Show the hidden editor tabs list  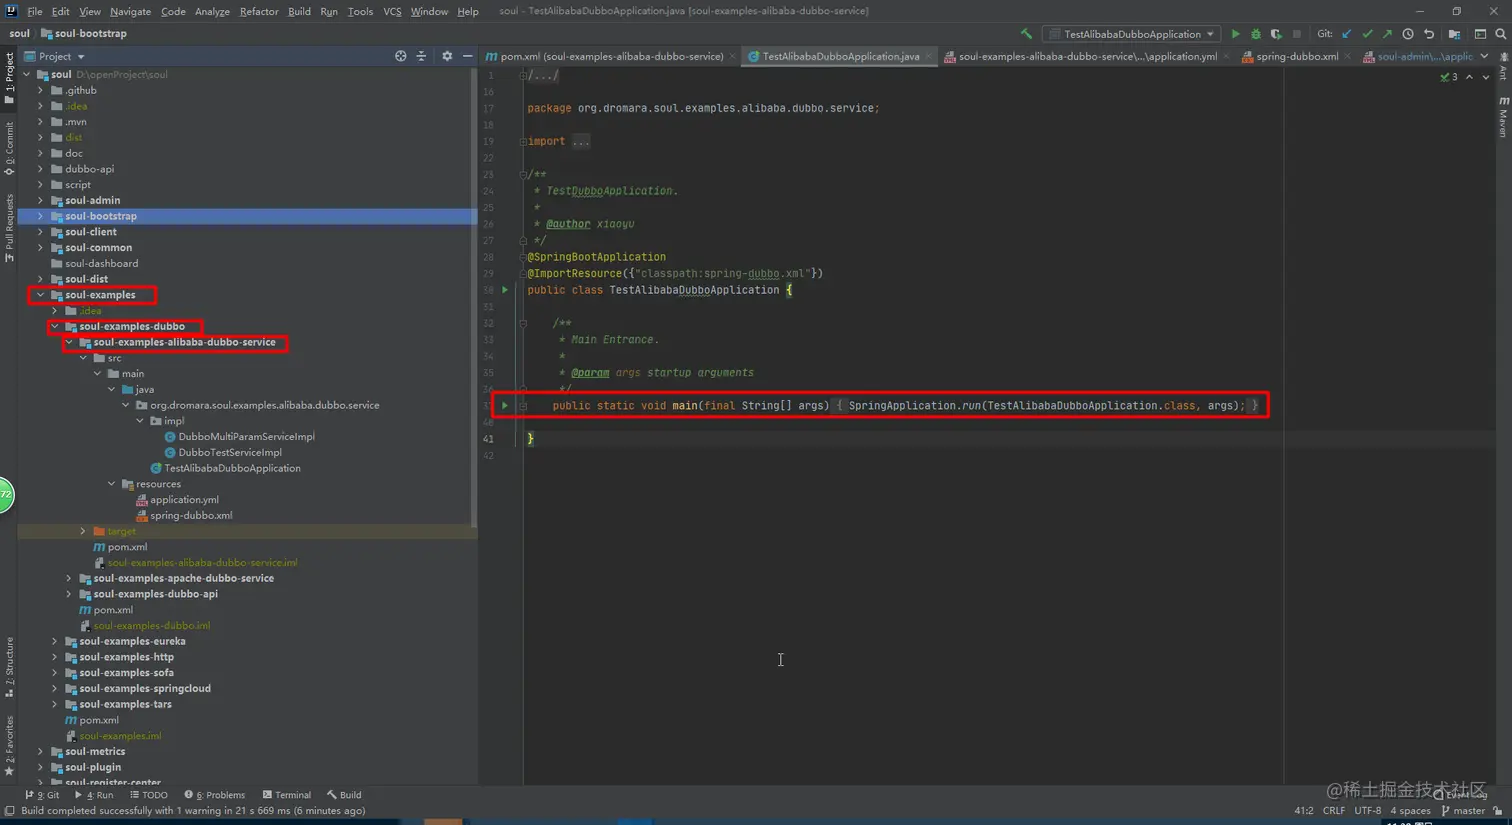[x=1484, y=57]
